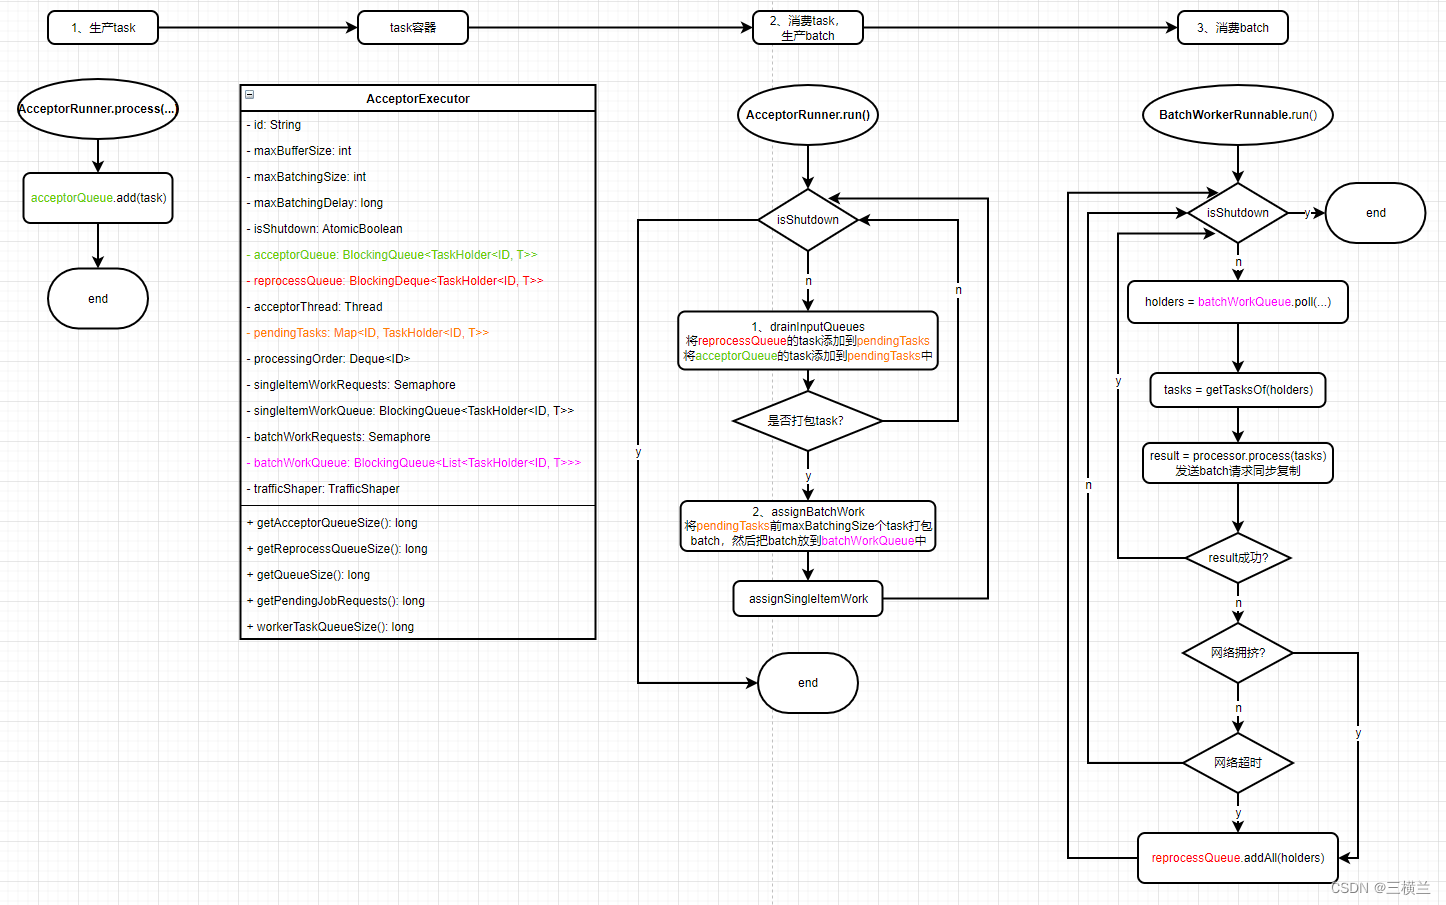Click the acceptorQueue.add(task) node
This screenshot has height=905, width=1446.
pyautogui.click(x=98, y=198)
